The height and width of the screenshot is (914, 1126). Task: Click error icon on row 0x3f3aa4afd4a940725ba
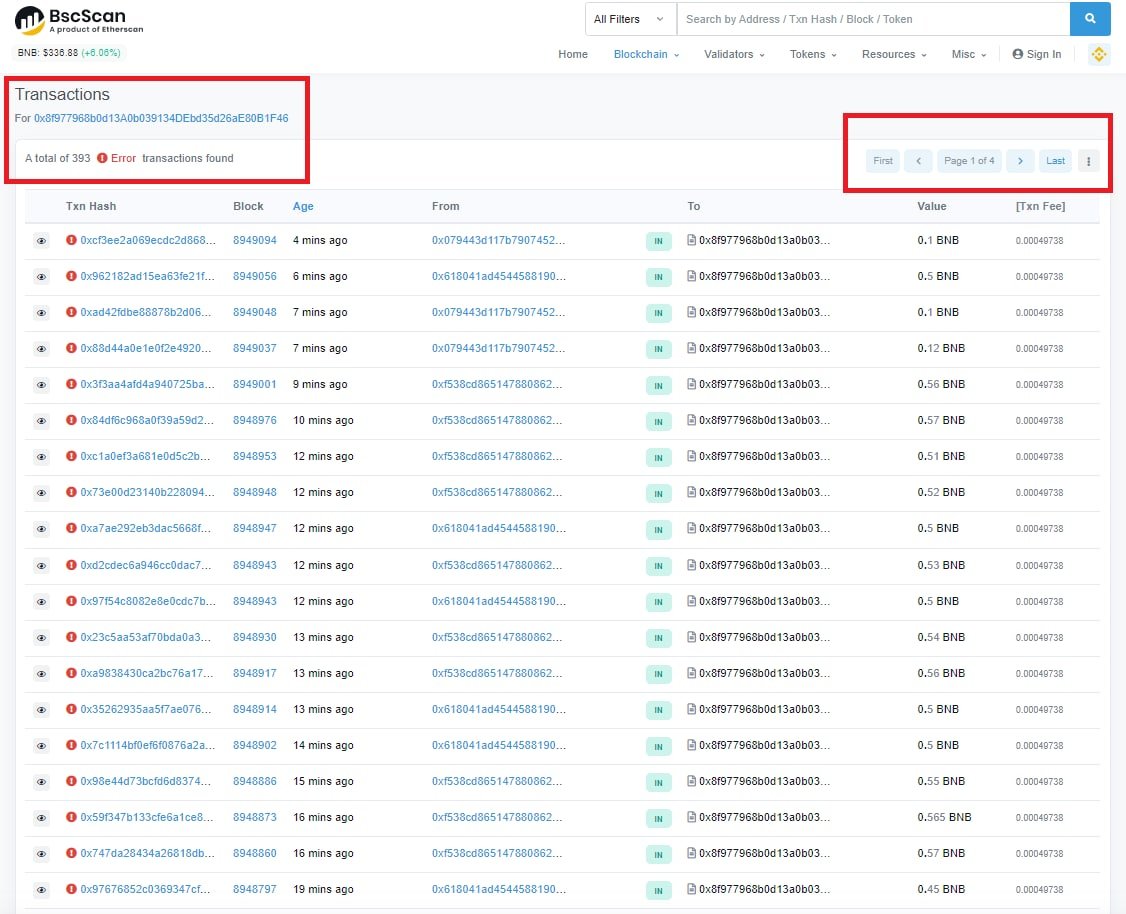[71, 384]
